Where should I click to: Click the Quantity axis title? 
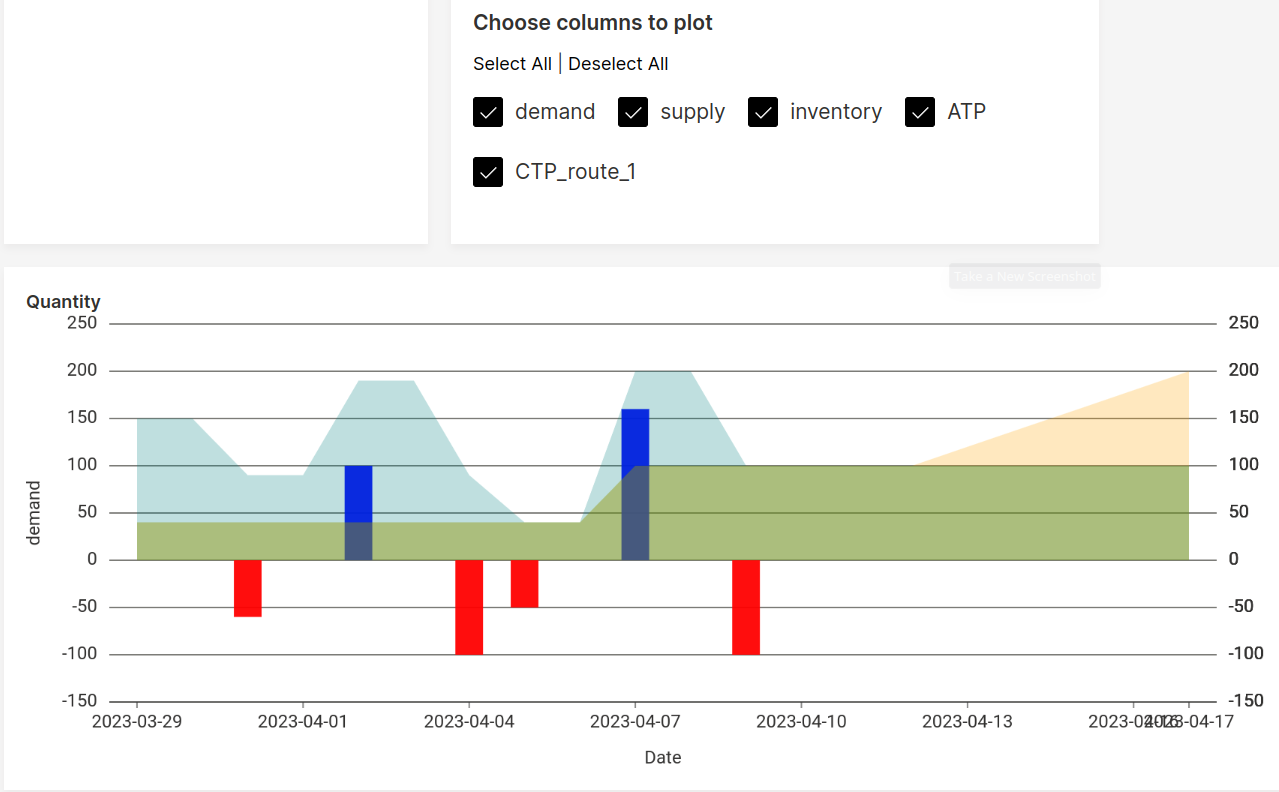pos(63,301)
